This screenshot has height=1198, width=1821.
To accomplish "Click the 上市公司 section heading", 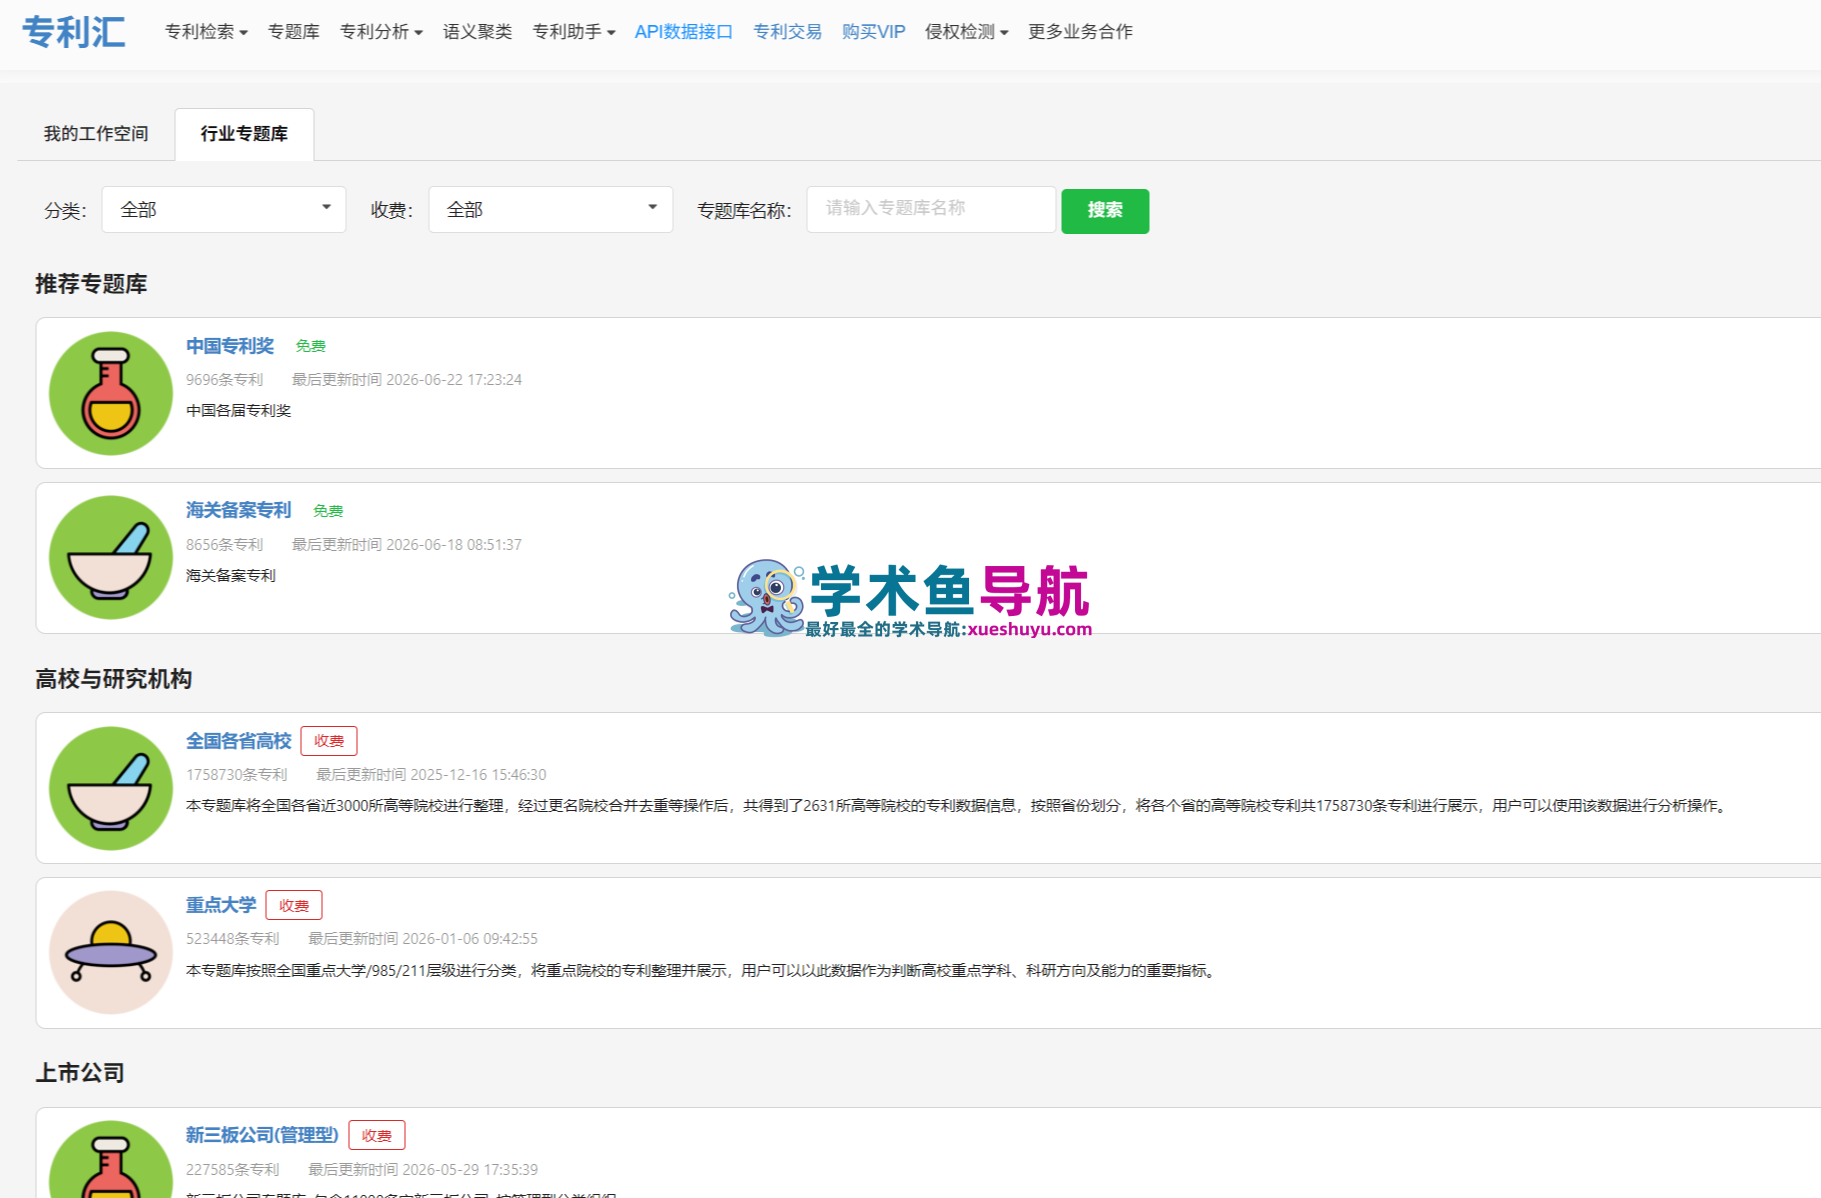I will click(x=80, y=1073).
